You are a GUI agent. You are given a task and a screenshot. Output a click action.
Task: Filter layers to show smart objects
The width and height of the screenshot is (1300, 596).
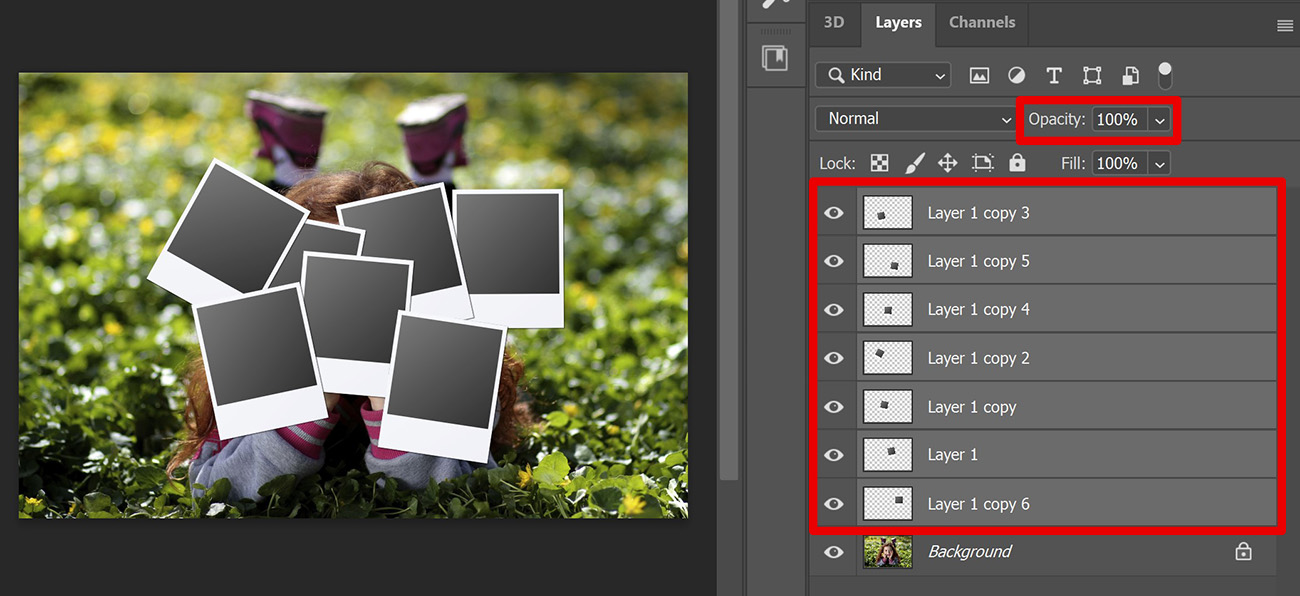[1129, 75]
